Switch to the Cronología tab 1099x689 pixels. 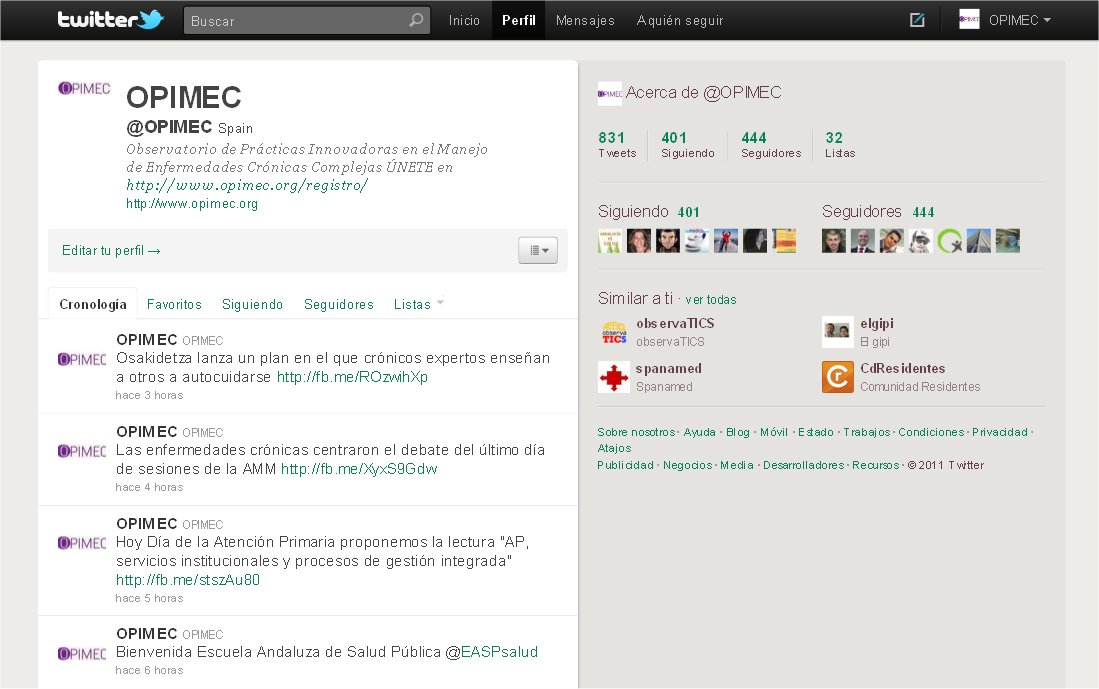pos(93,304)
